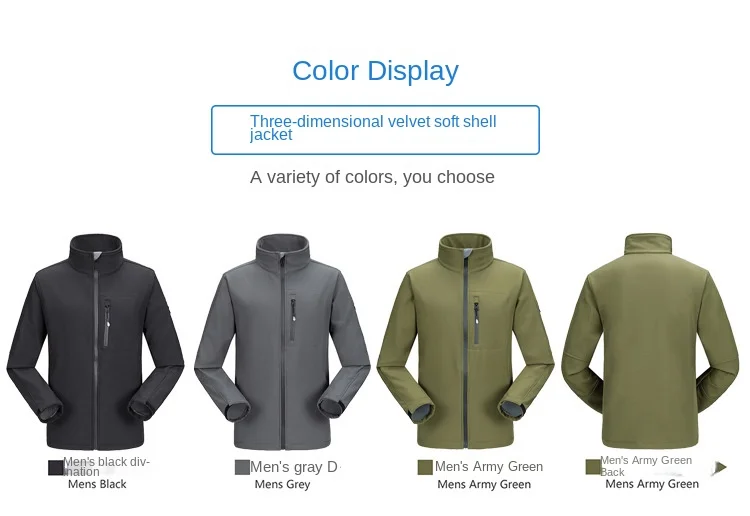Click 'Mens Army Green' under back-view jacket

pos(652,483)
